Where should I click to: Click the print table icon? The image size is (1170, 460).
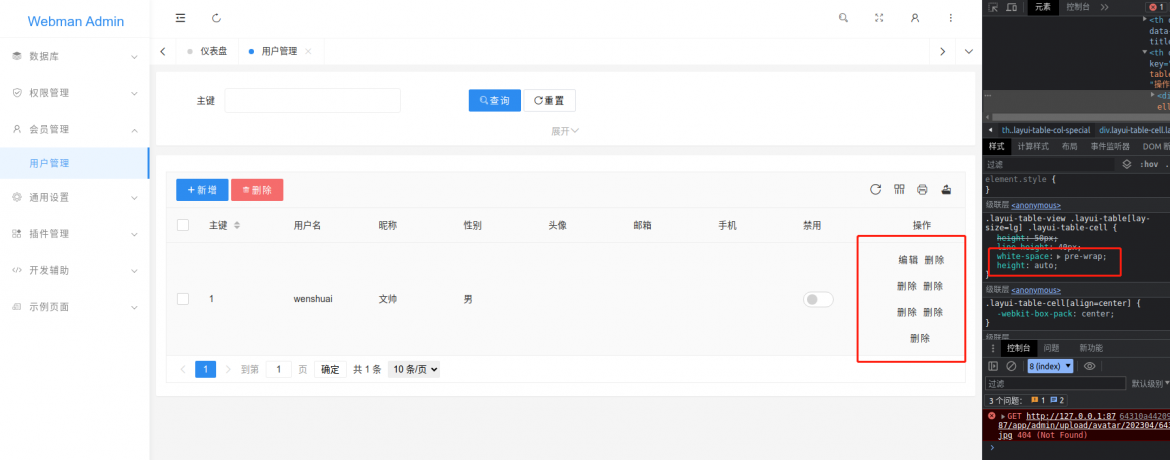coord(922,190)
